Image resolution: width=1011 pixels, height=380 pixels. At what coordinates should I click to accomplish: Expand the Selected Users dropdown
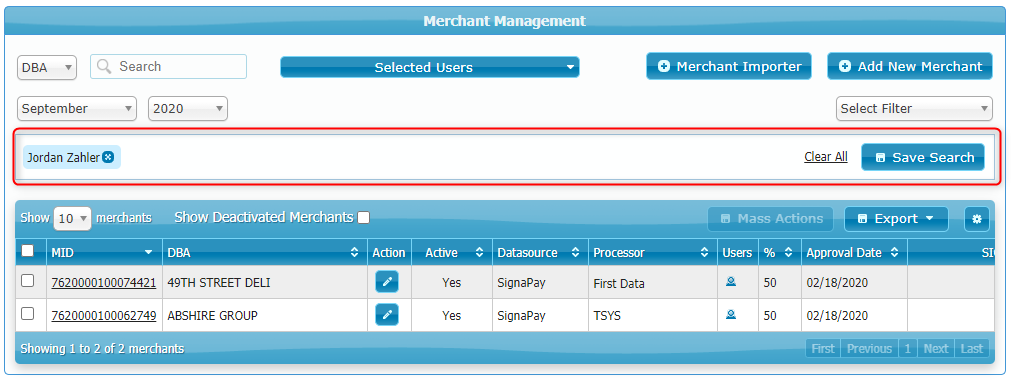pos(429,67)
